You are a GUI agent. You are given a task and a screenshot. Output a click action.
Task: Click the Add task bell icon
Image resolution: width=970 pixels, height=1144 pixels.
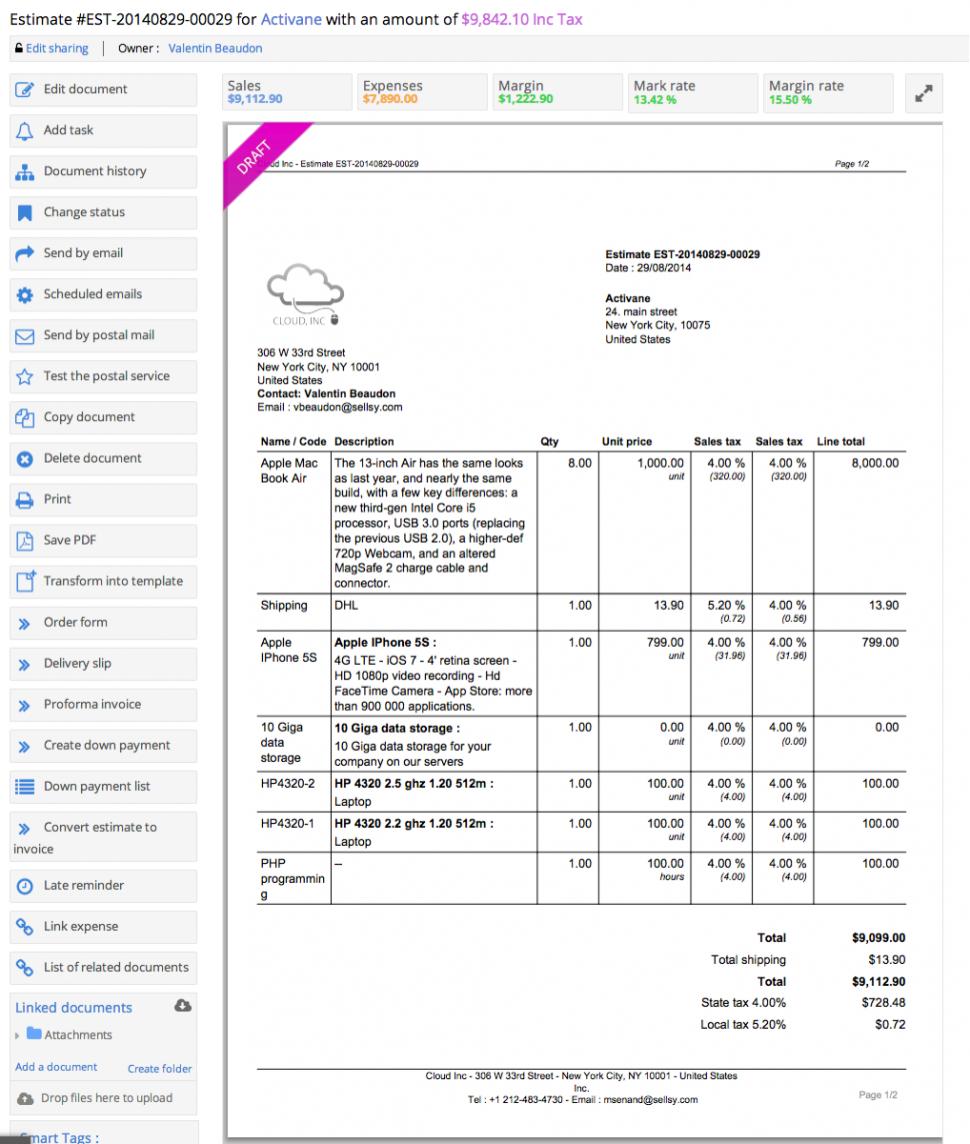[25, 131]
